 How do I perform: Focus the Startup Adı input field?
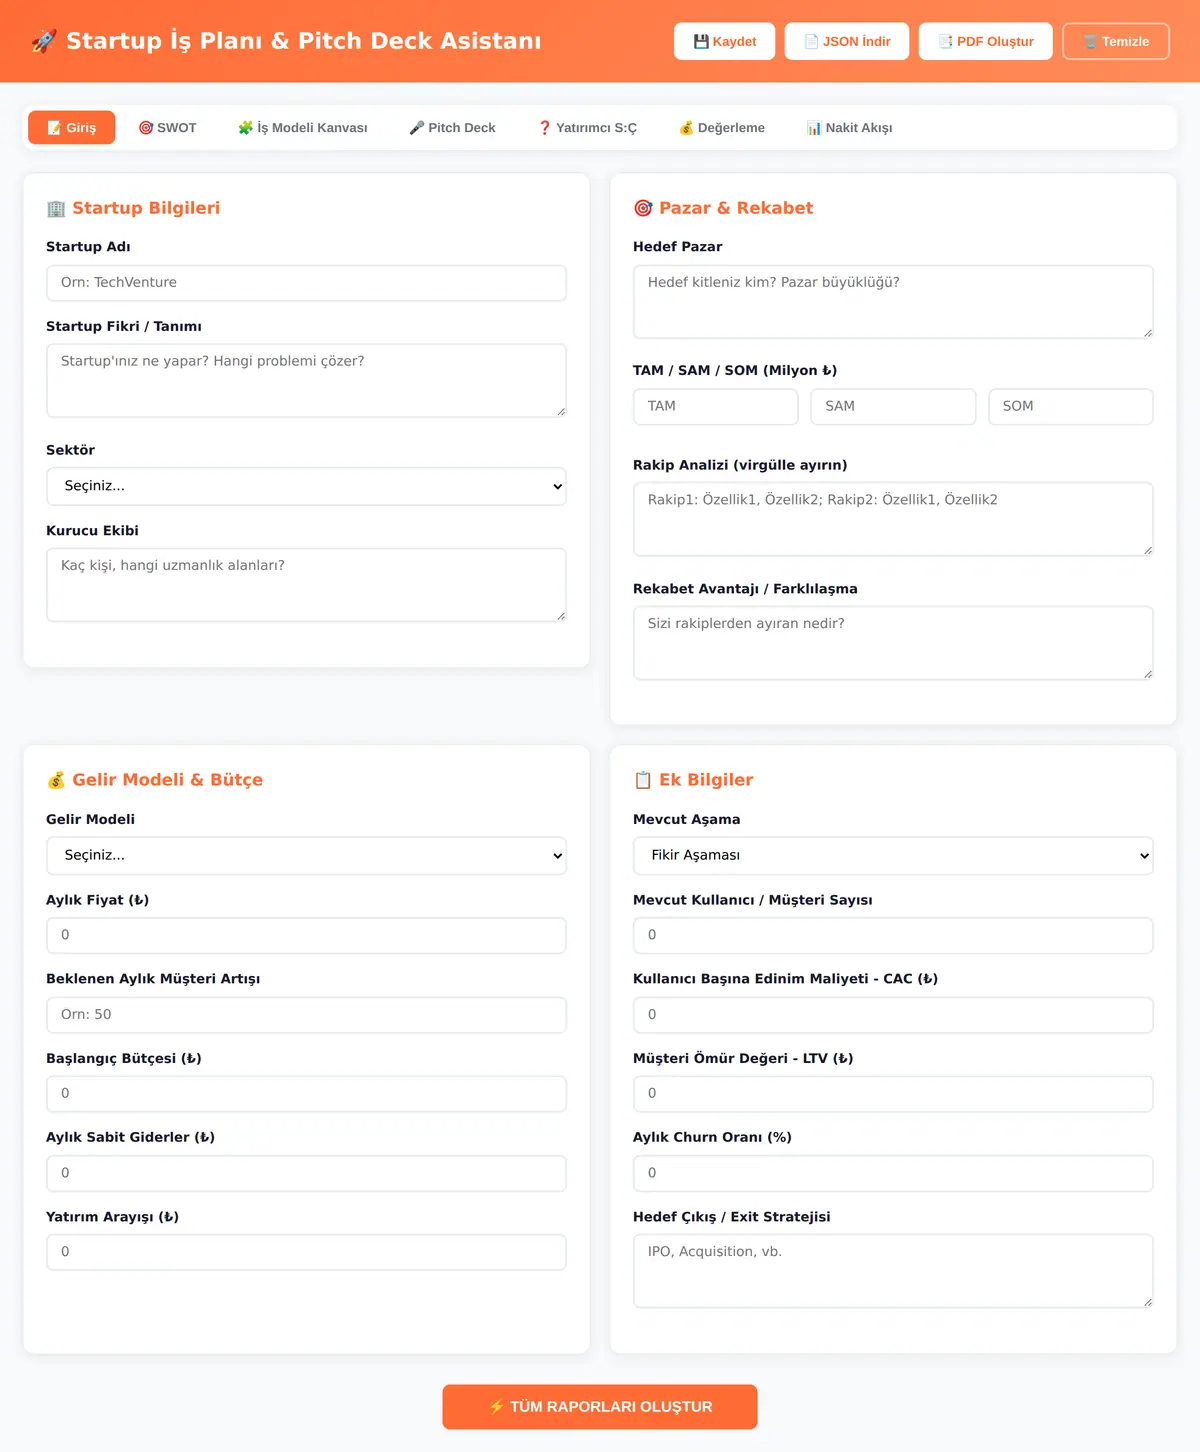(306, 283)
